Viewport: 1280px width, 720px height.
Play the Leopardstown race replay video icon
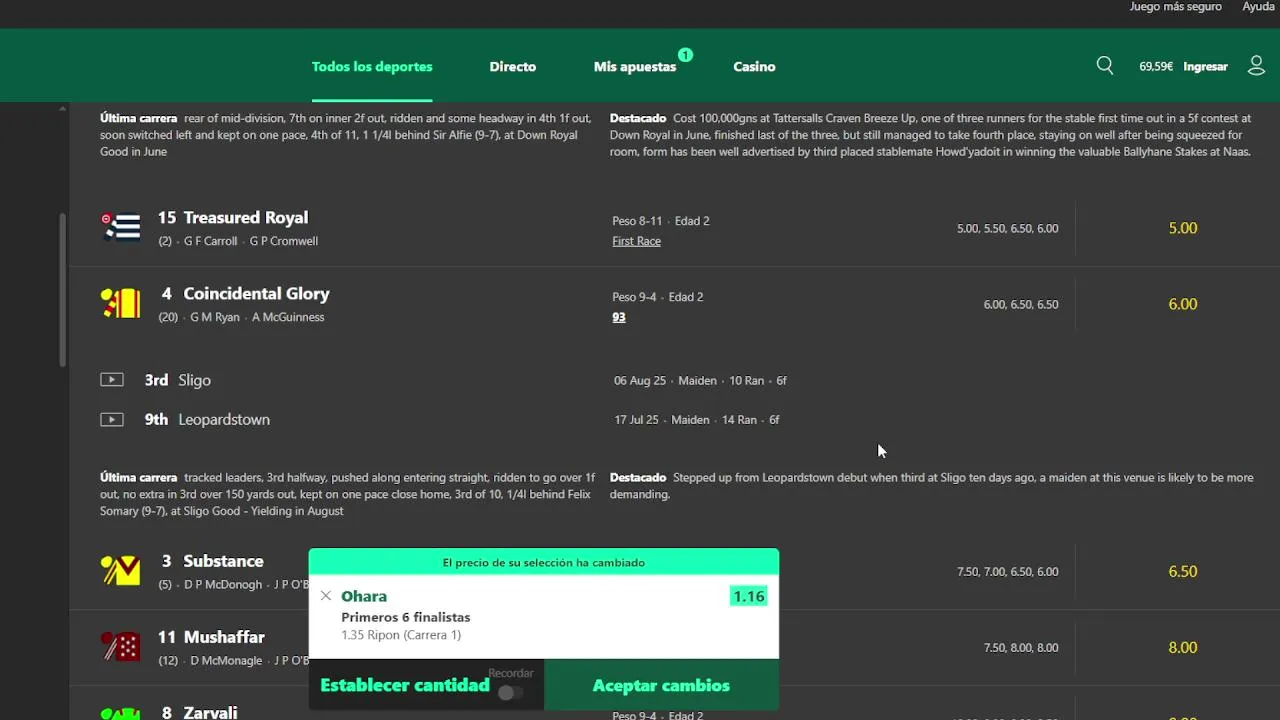tap(112, 419)
